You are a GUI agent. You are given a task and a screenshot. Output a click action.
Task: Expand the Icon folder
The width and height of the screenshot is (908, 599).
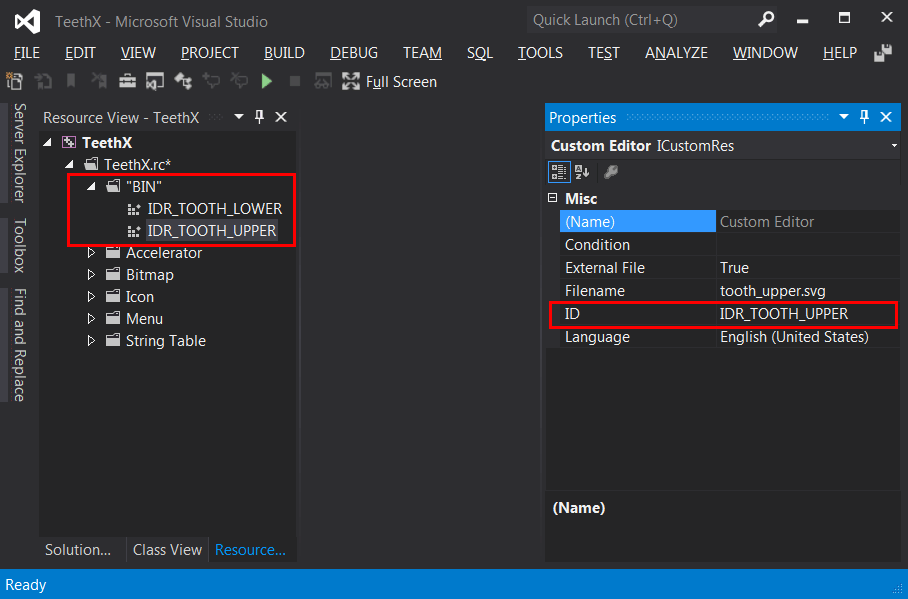coord(91,297)
